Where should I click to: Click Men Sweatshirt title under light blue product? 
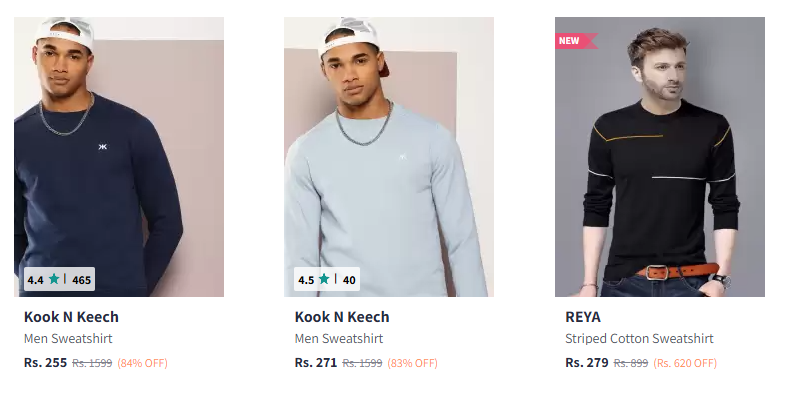pos(339,339)
